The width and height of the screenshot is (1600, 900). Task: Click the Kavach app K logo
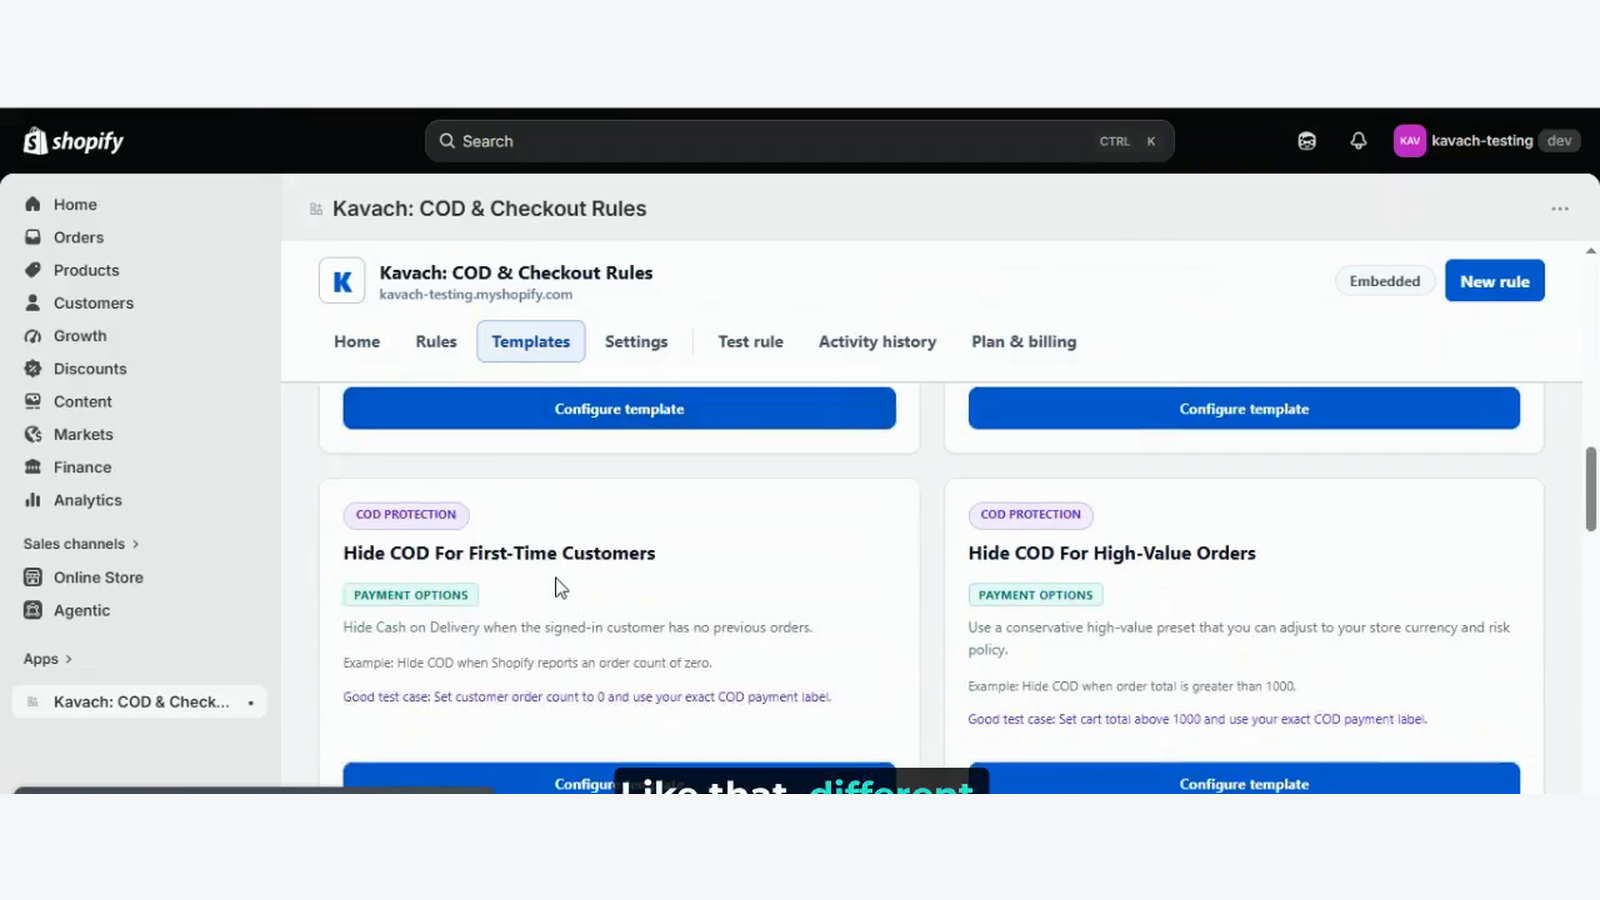click(x=342, y=281)
